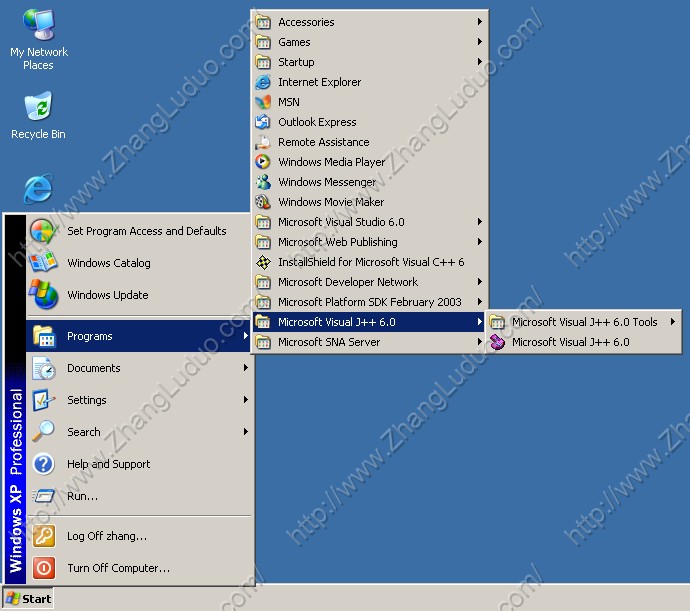Expand the Settings submenu arrow
This screenshot has width=690, height=611.
click(246, 400)
